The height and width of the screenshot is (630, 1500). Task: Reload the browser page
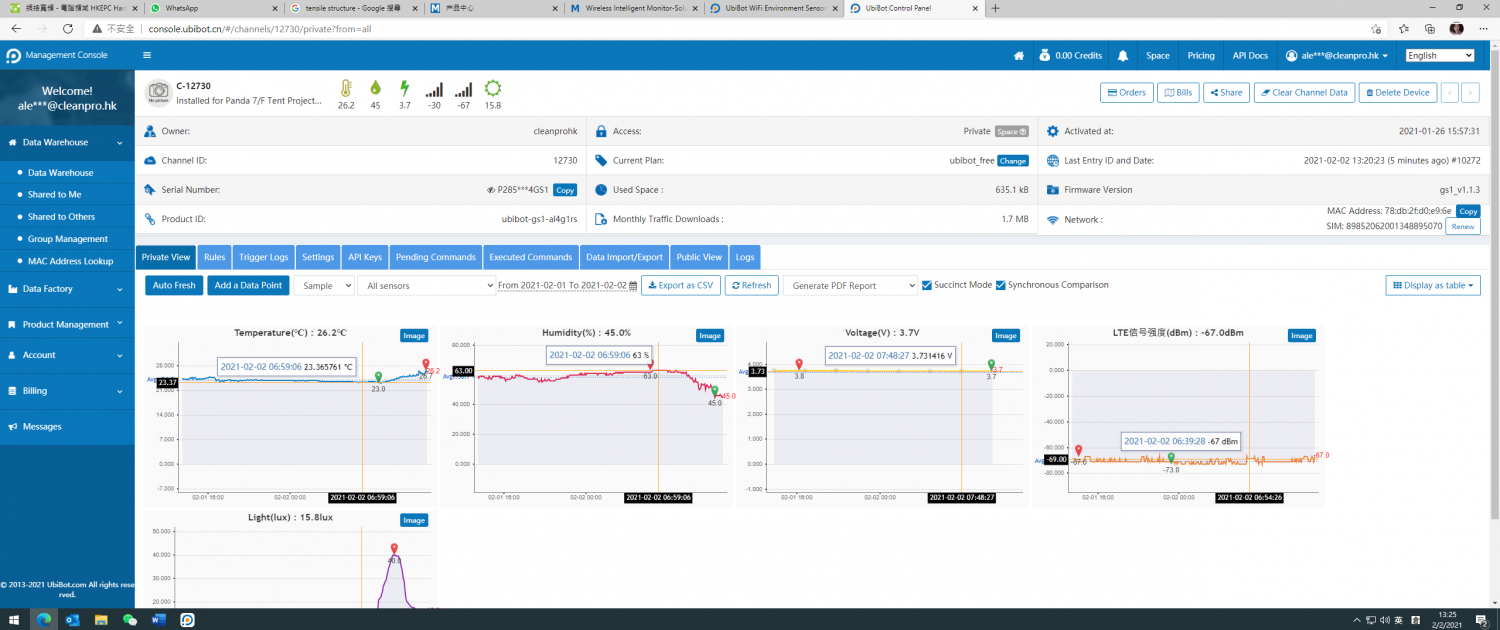(x=69, y=29)
